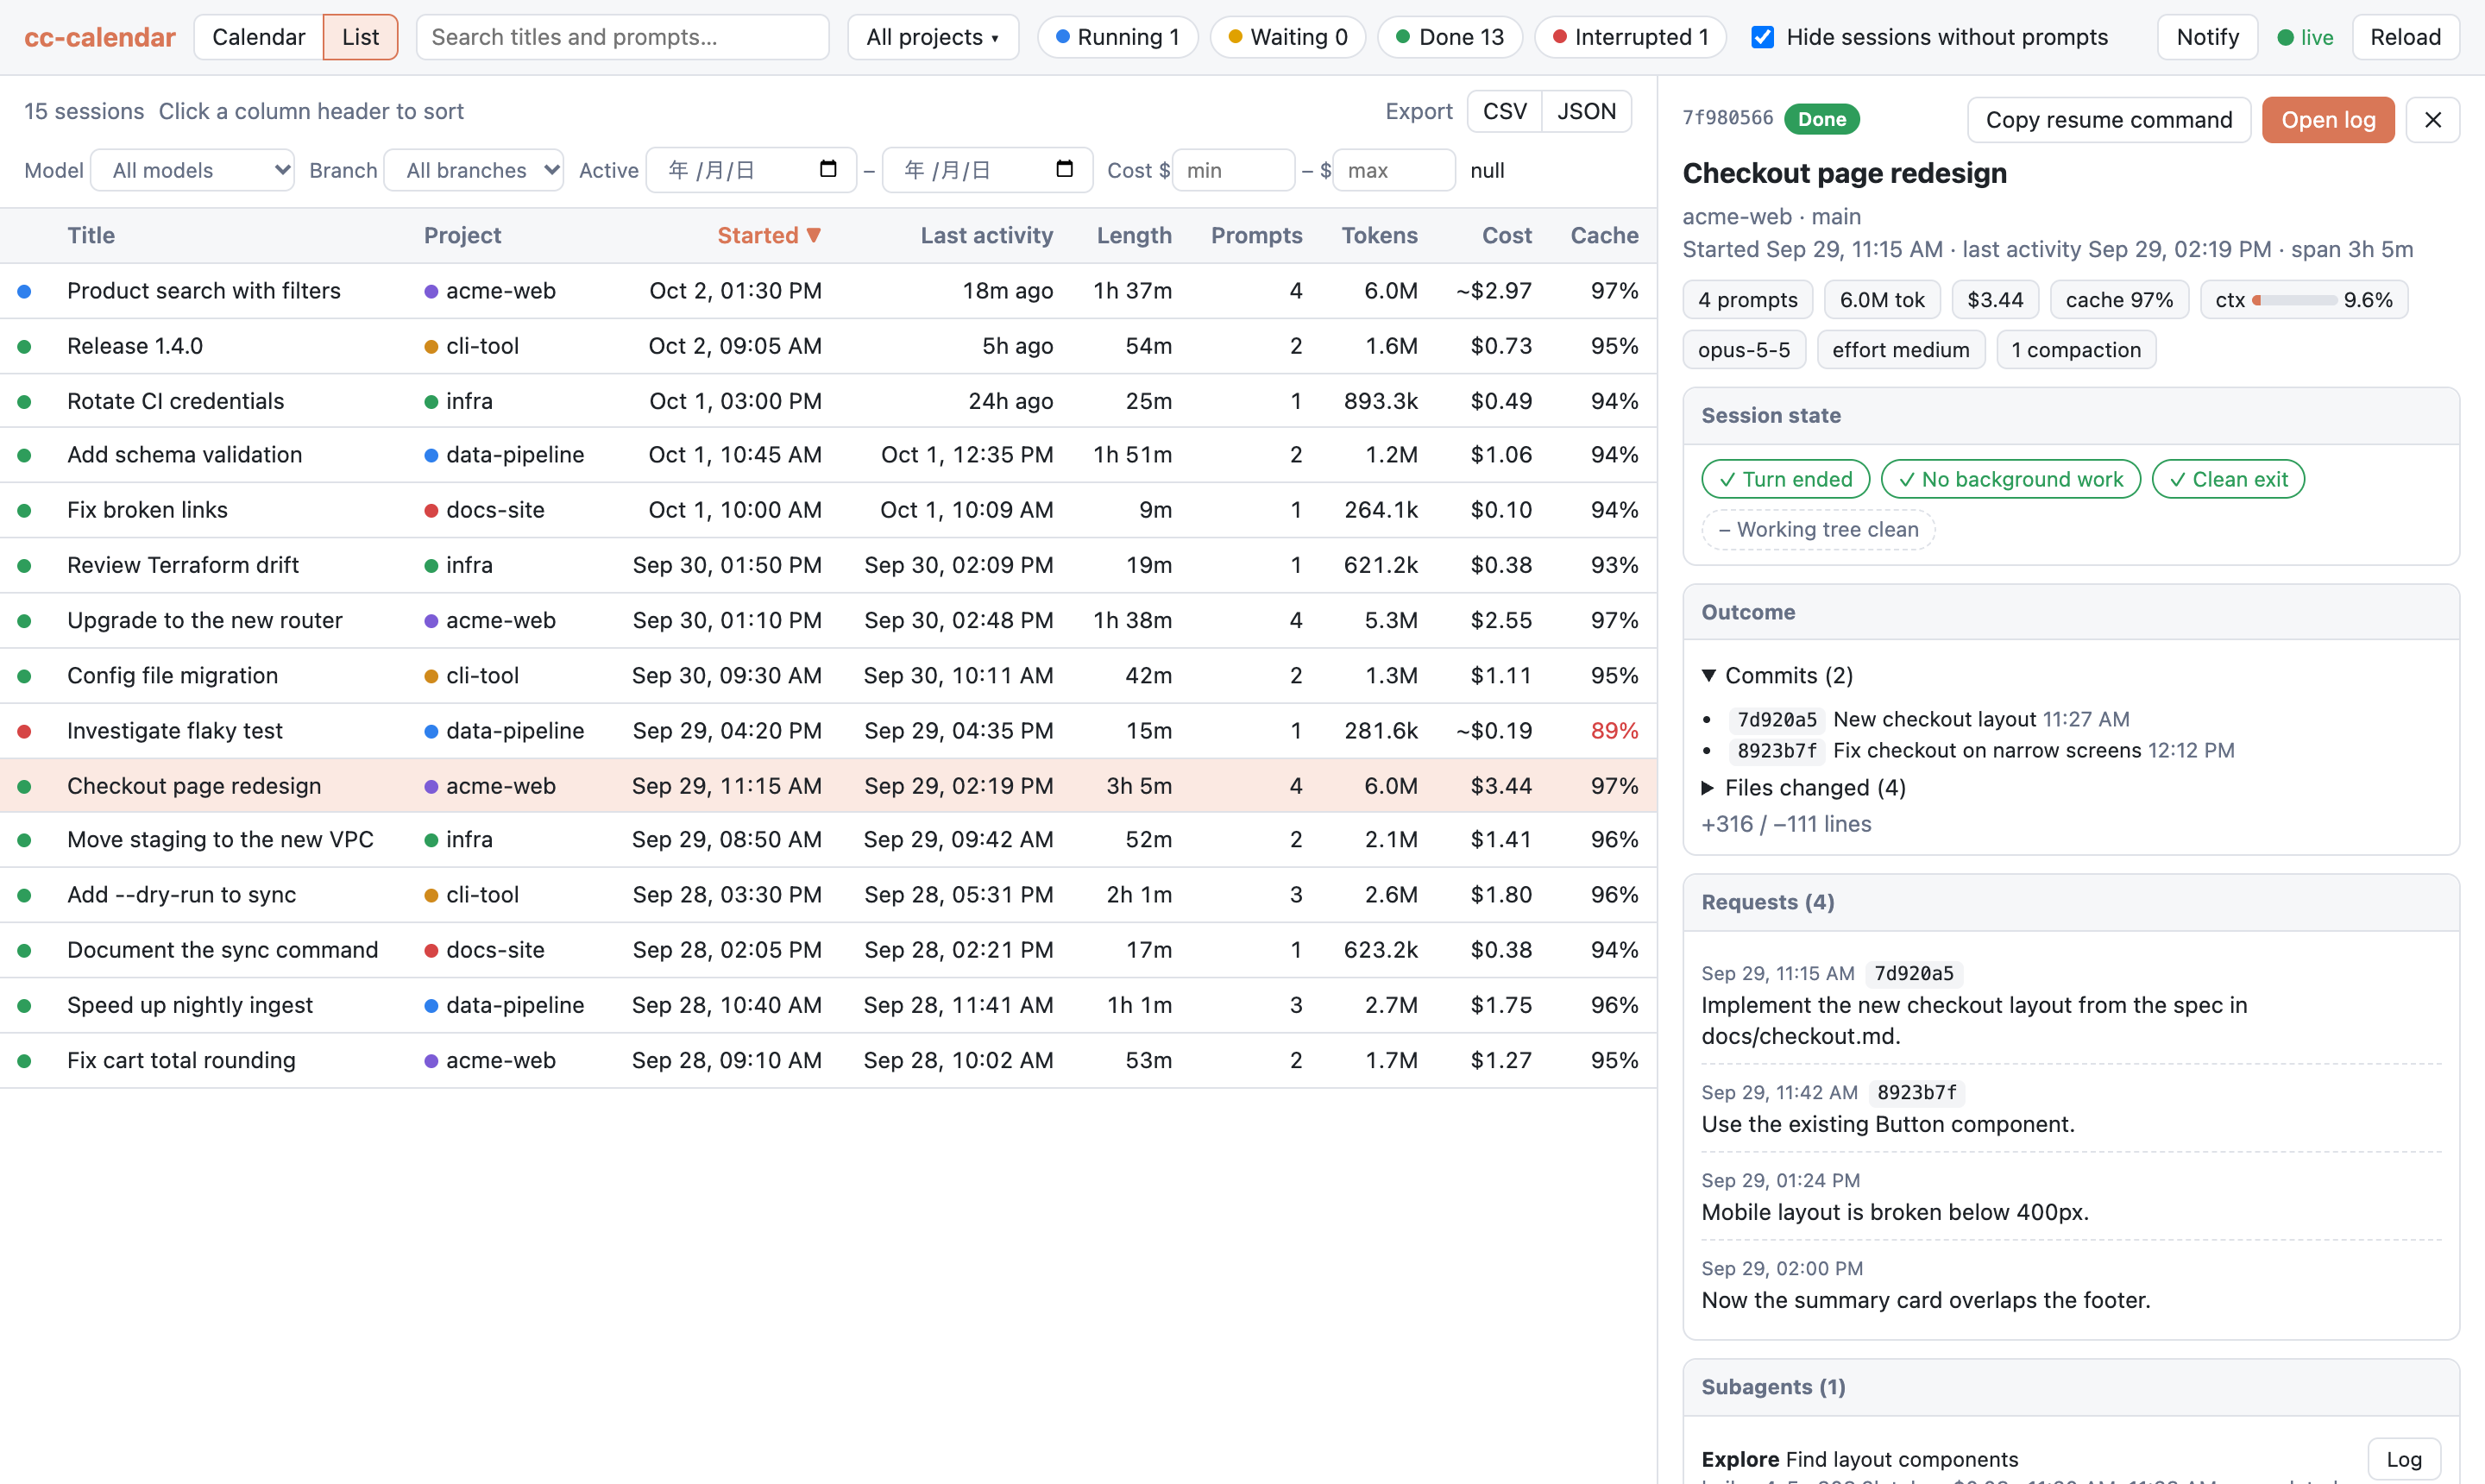Collapse the Commits (2) section
Viewport: 2485px width, 1484px height.
1777,675
